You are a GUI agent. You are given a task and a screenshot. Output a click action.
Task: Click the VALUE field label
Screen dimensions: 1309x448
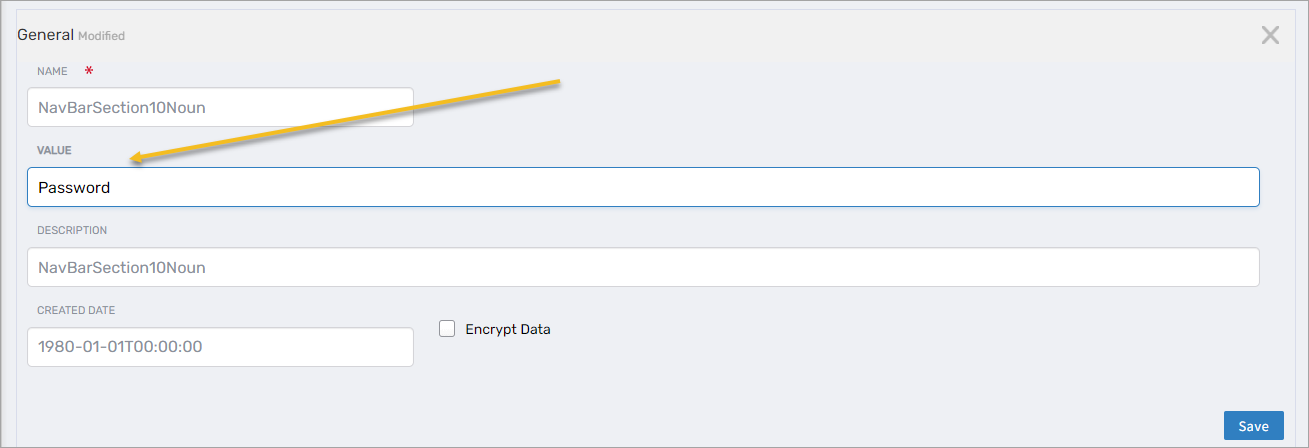click(x=54, y=150)
